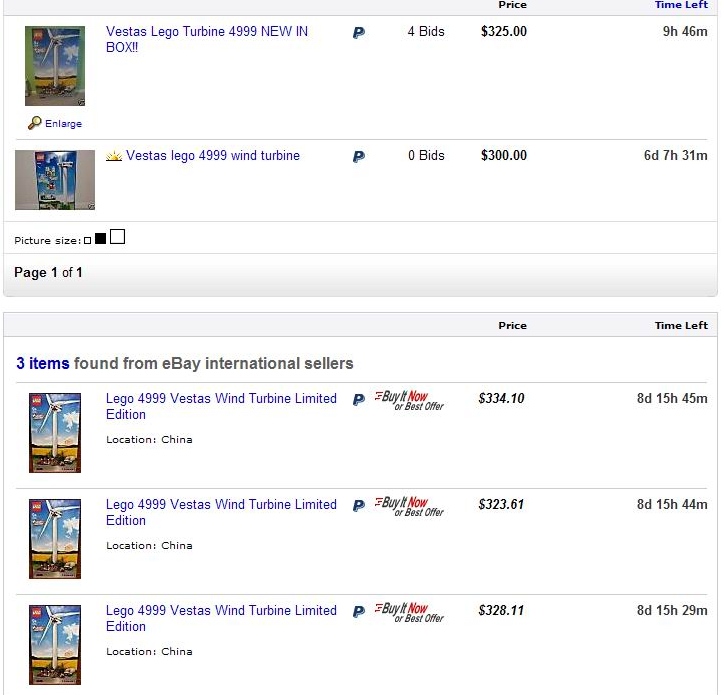Click thumbnail of the $323.61 China listing
Screen dimensions: 724x695
tap(55, 539)
